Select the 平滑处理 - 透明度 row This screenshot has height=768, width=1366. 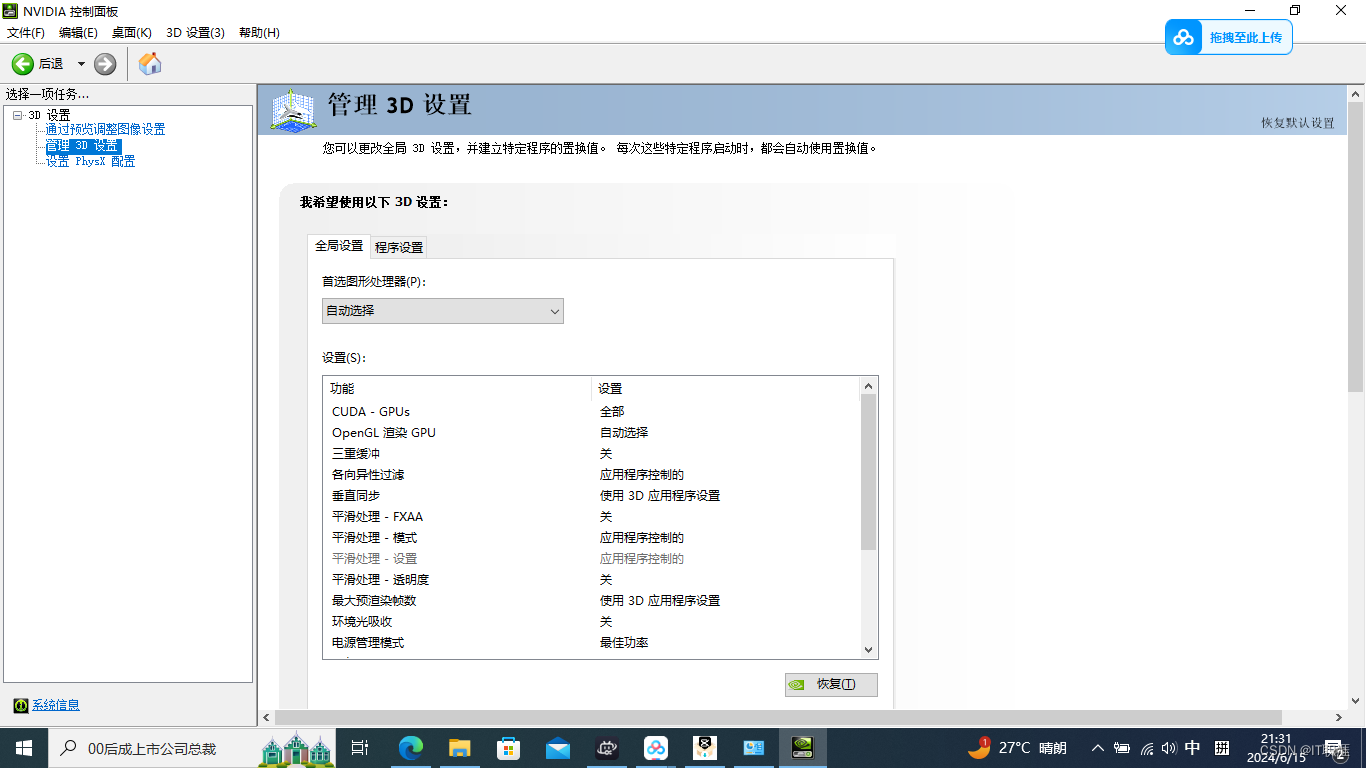(x=590, y=580)
